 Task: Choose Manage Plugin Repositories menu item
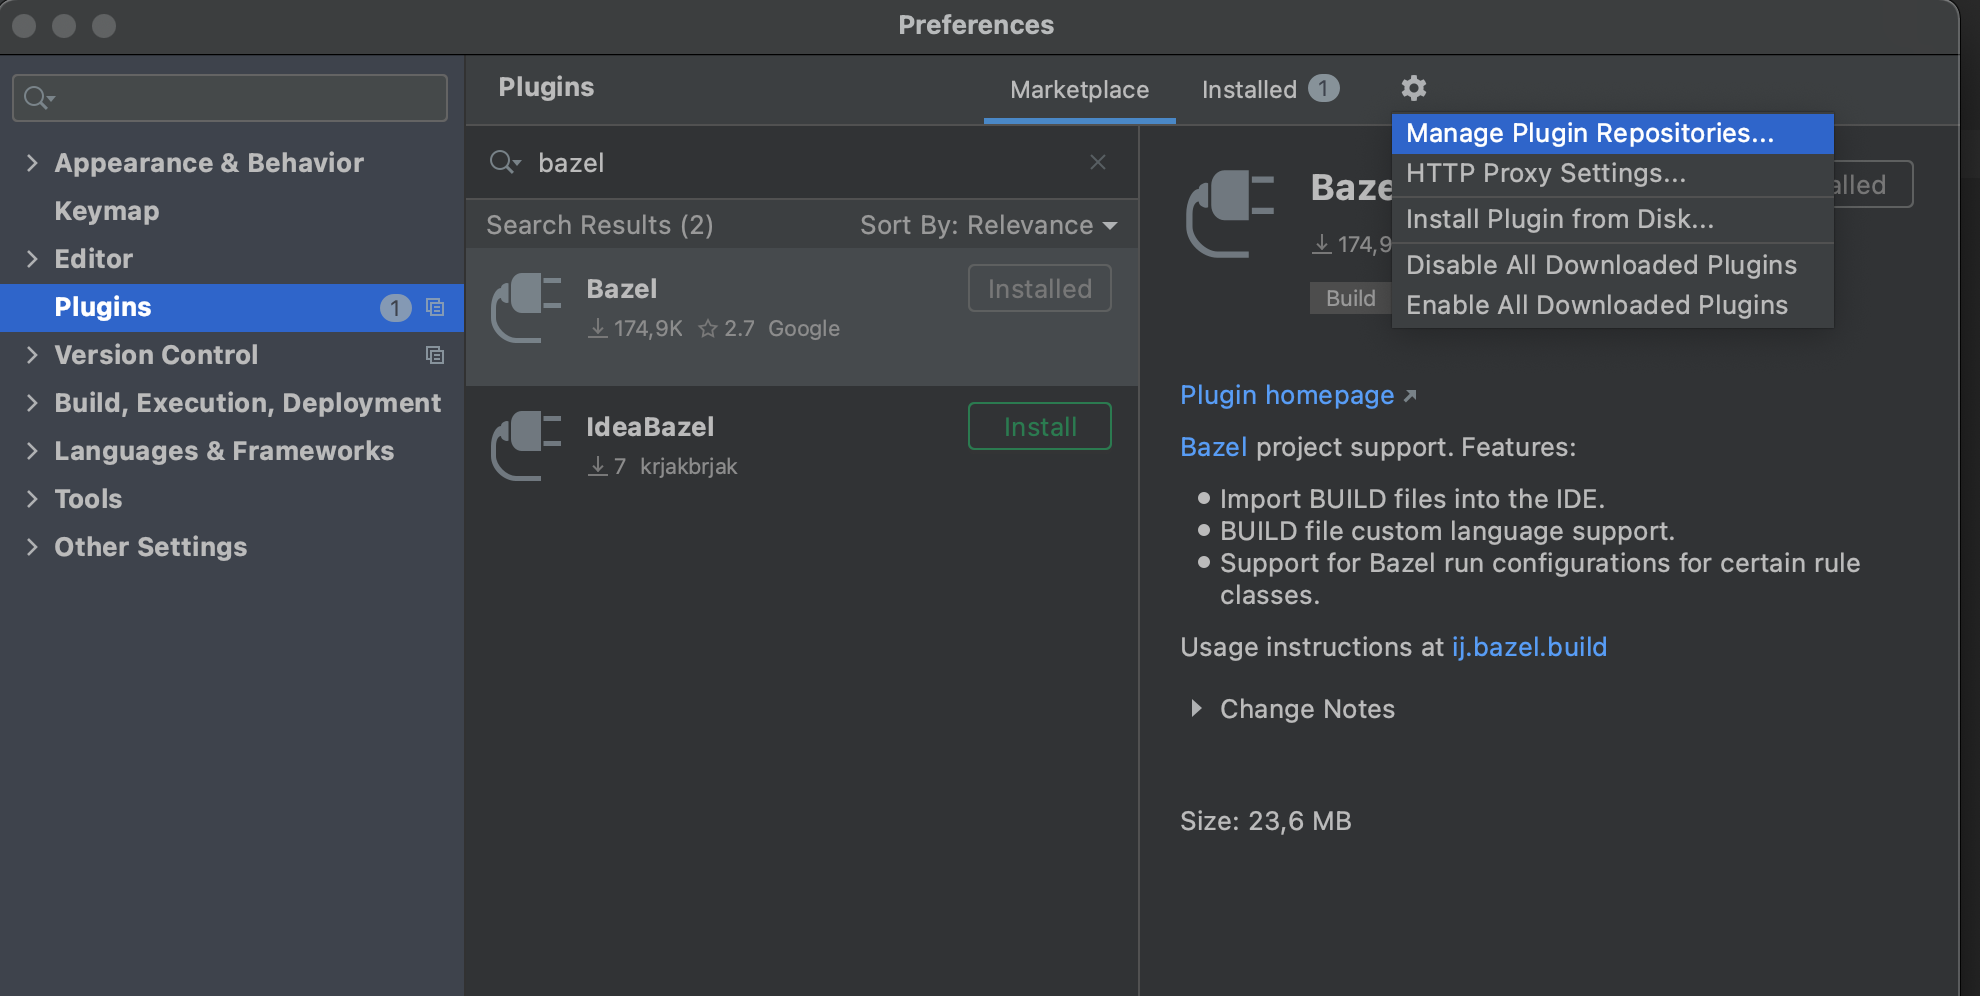pyautogui.click(x=1612, y=133)
